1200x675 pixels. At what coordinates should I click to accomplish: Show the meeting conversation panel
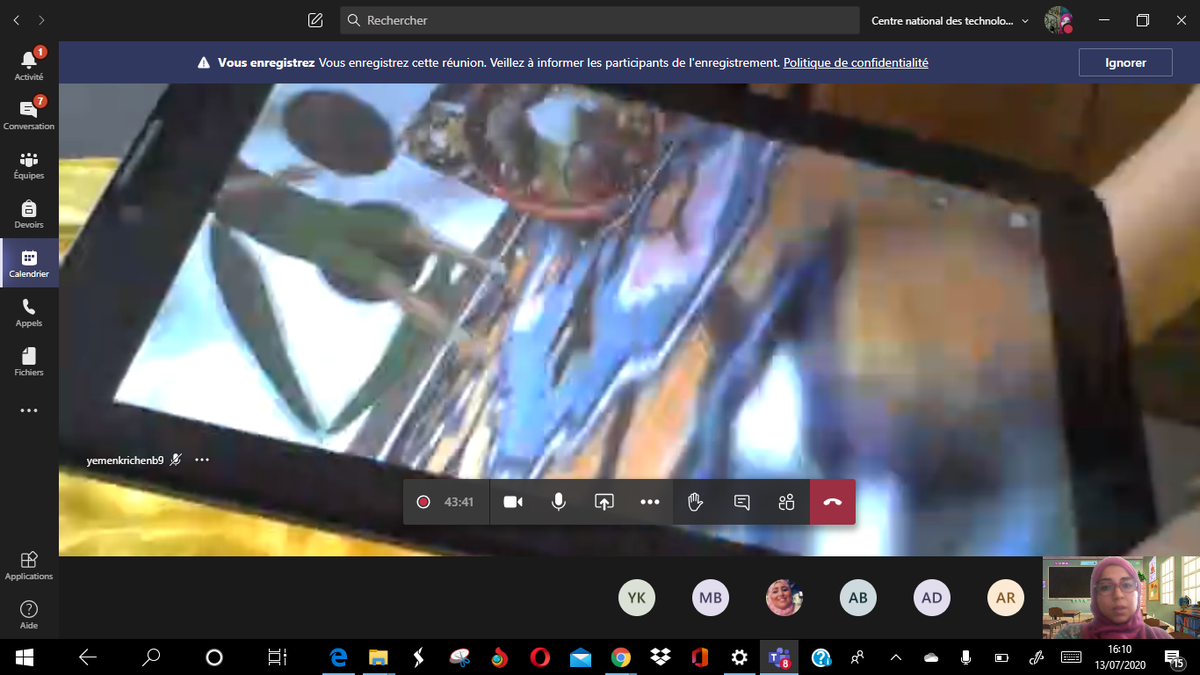click(741, 502)
